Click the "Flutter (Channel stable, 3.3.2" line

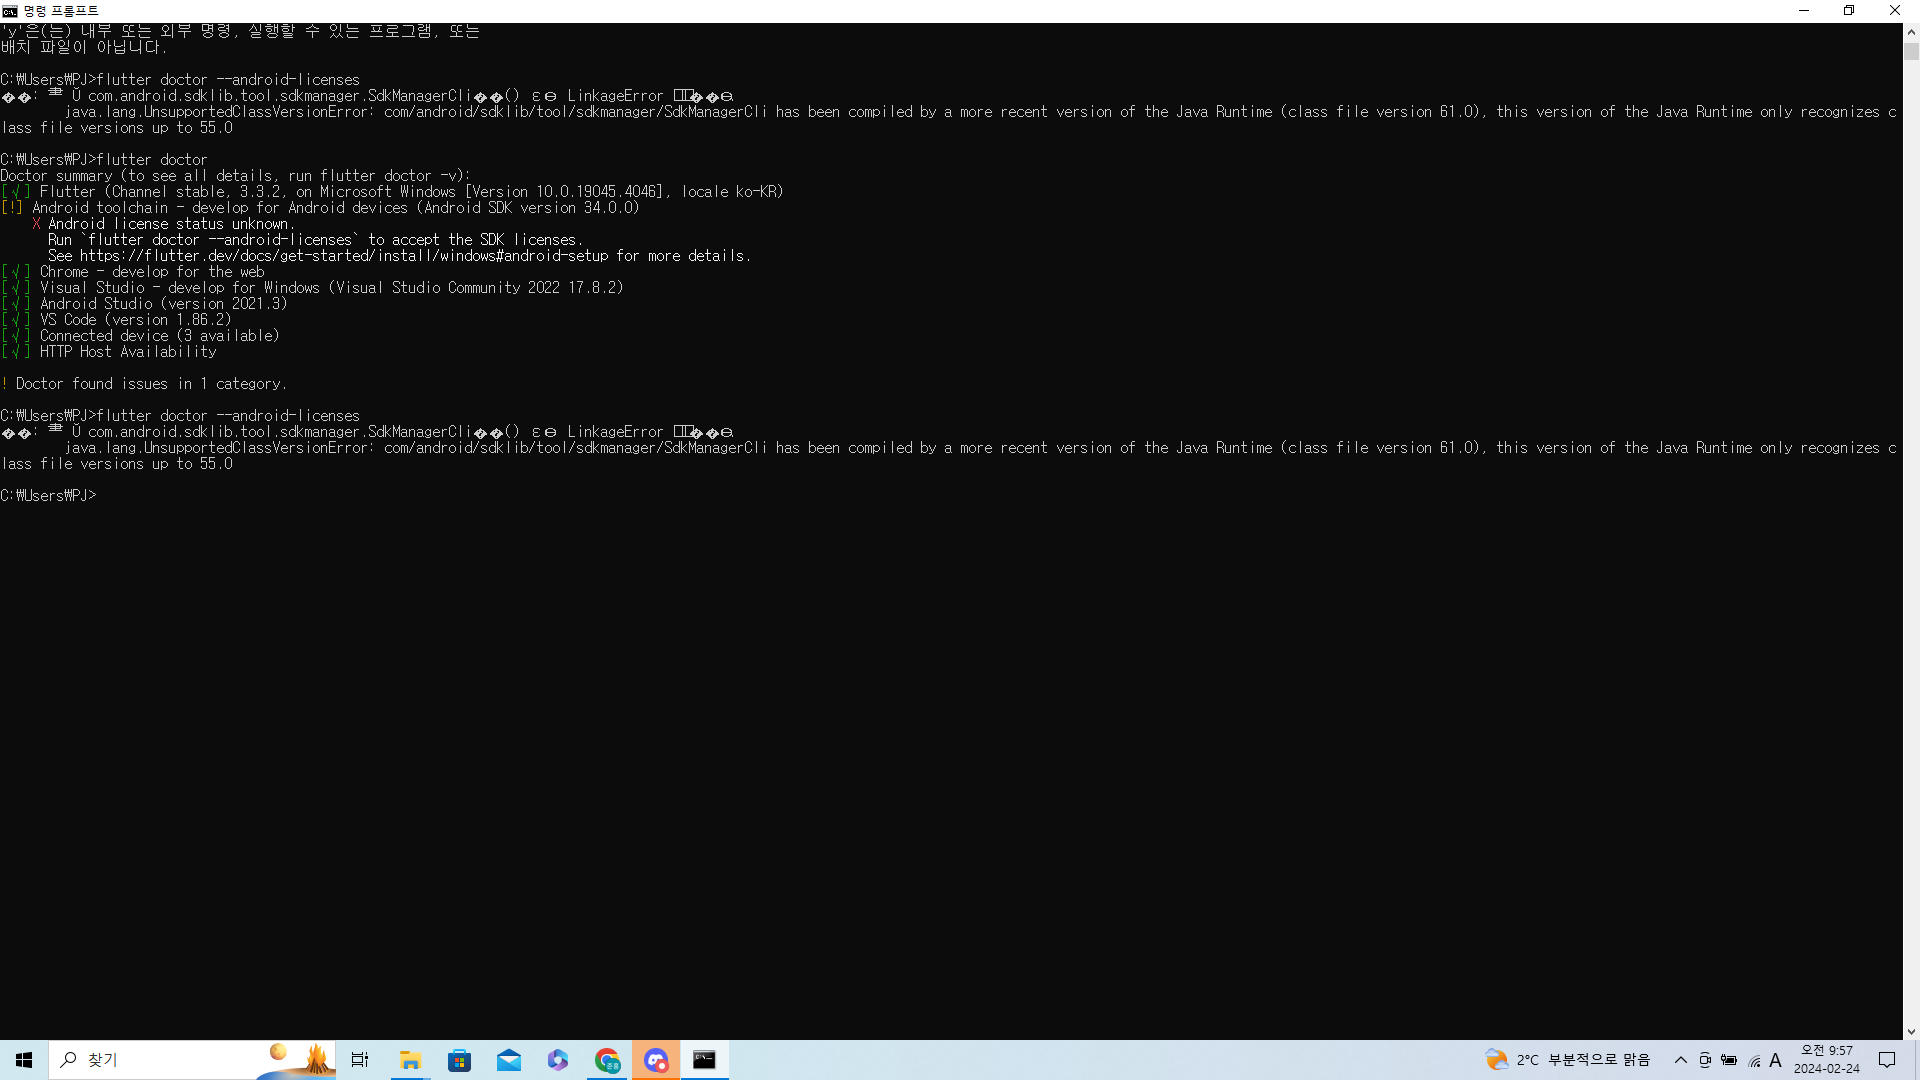click(x=412, y=192)
